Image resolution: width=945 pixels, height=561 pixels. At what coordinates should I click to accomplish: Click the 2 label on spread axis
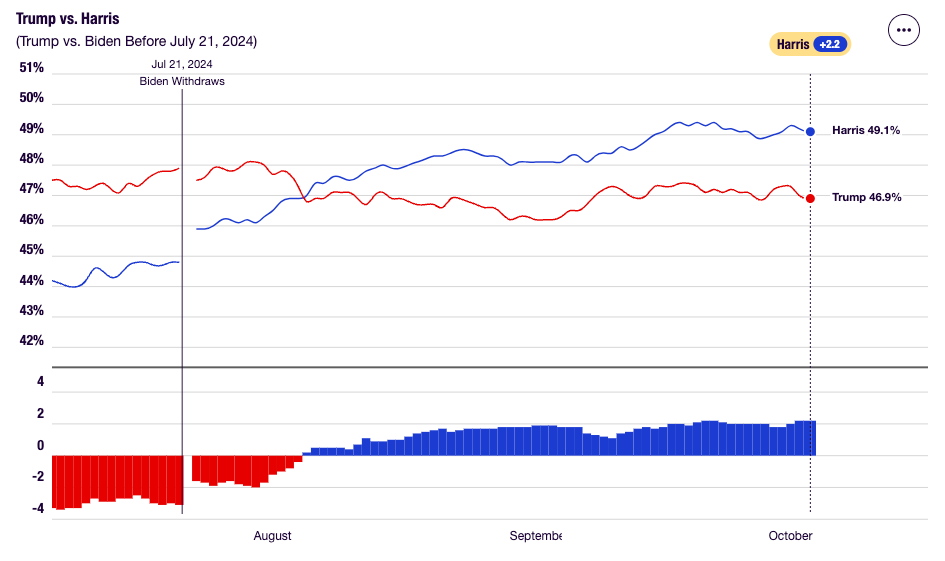(x=40, y=413)
